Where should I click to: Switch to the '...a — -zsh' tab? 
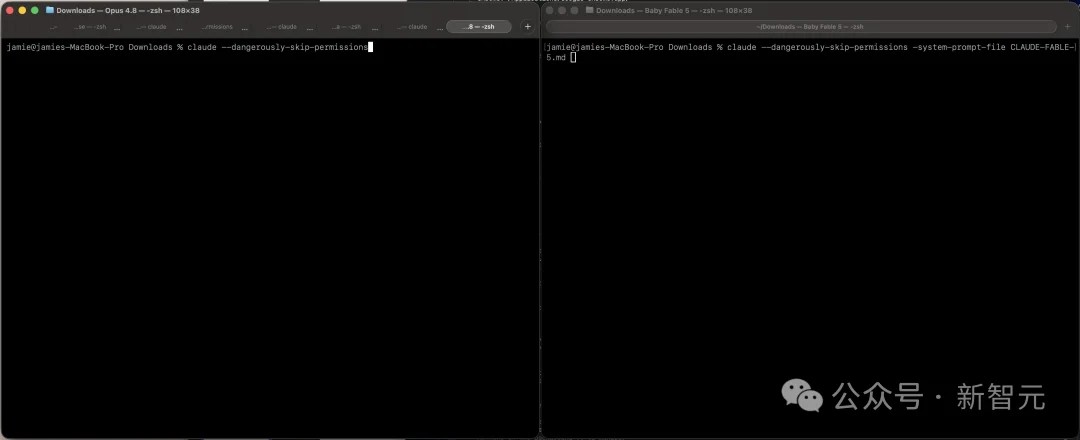tap(346, 27)
